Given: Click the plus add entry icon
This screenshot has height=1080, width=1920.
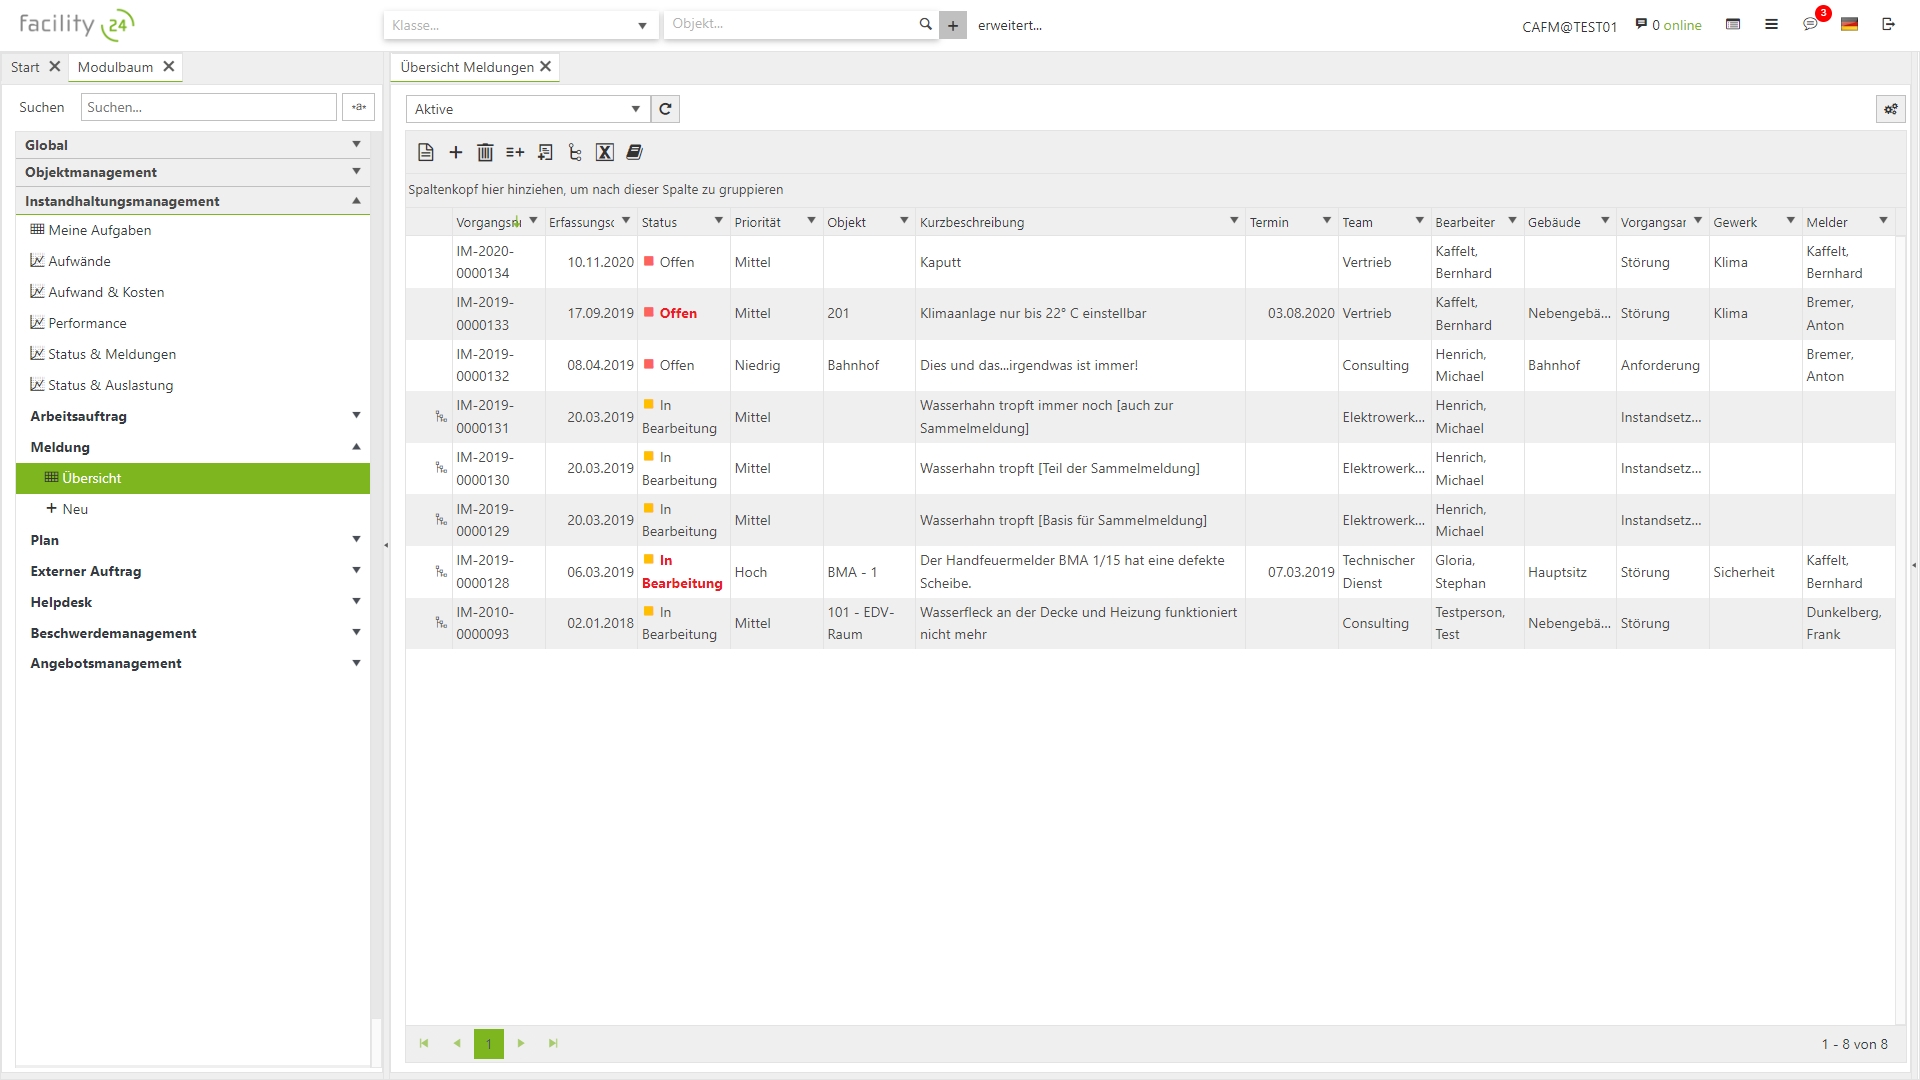Looking at the screenshot, I should tap(456, 152).
